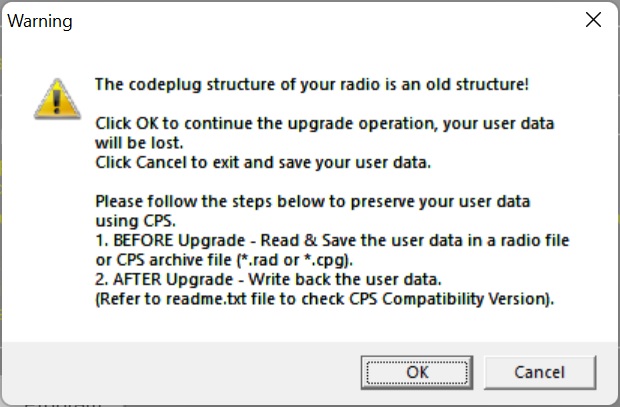This screenshot has height=407, width=620.
Task: Click the '*.rad or *.cpg' extensions text
Action: tap(295, 260)
